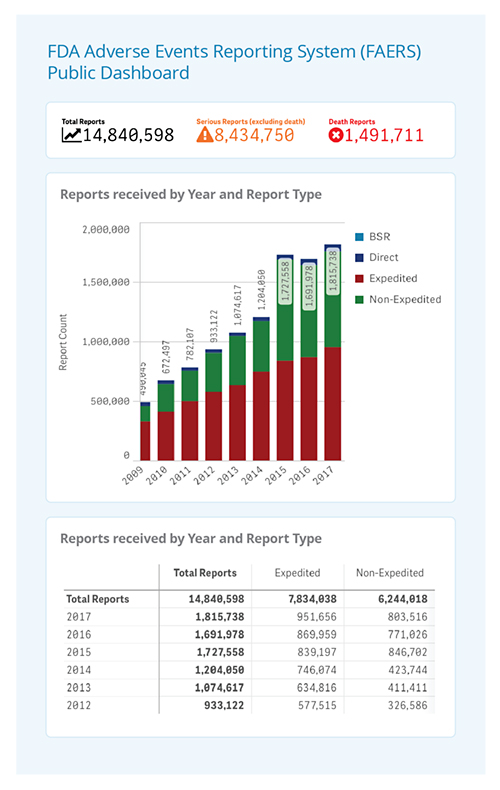This screenshot has height=790, width=500.
Task: Click the 869,959 expedited cell for 2016
Action: (x=317, y=634)
